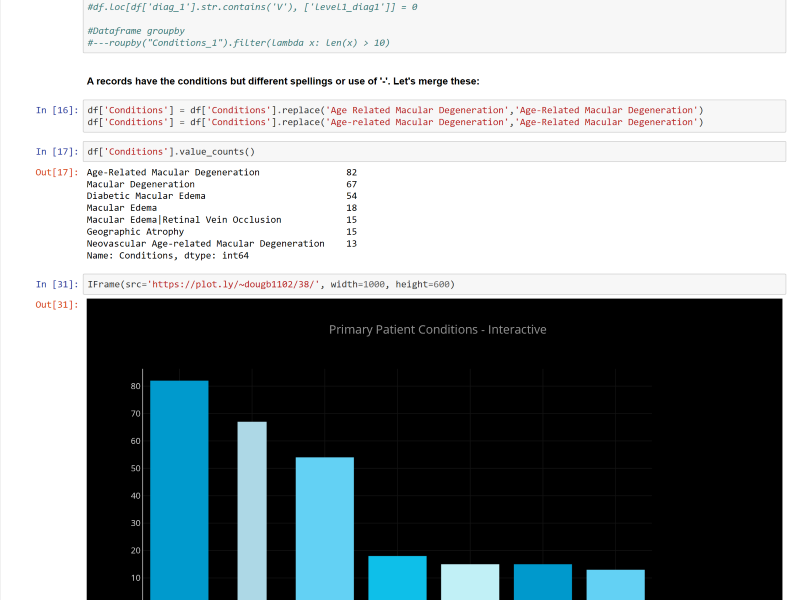Click the pale blue bar reaching 67

point(252,510)
